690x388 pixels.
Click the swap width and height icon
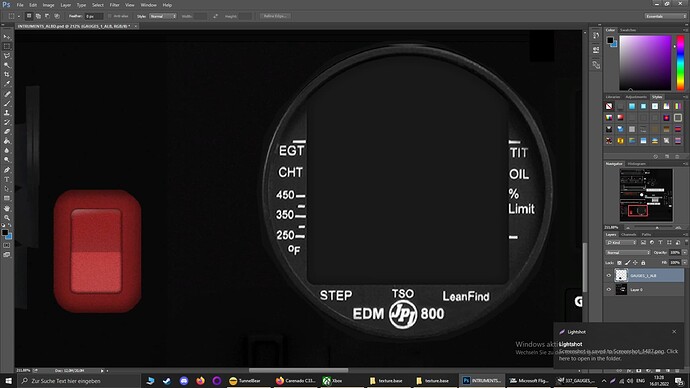[x=215, y=16]
